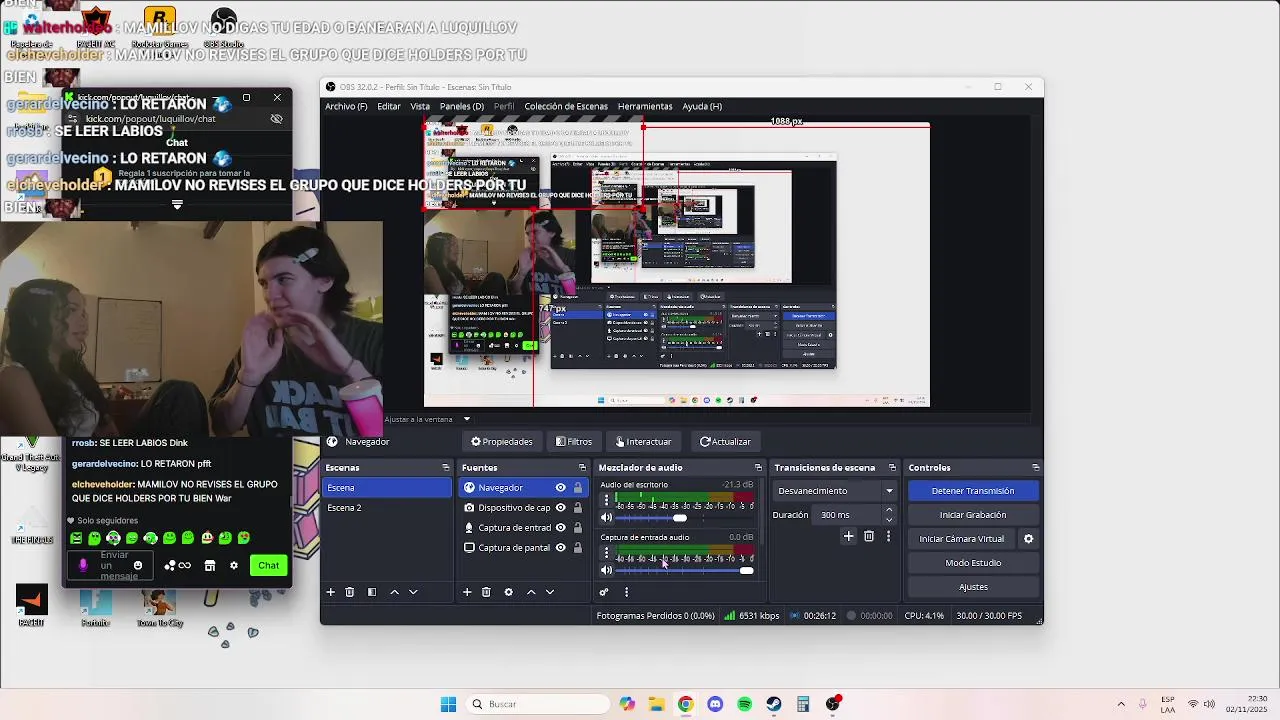Click Detener Transmisión button
Viewport: 1280px width, 720px height.
[x=973, y=491]
